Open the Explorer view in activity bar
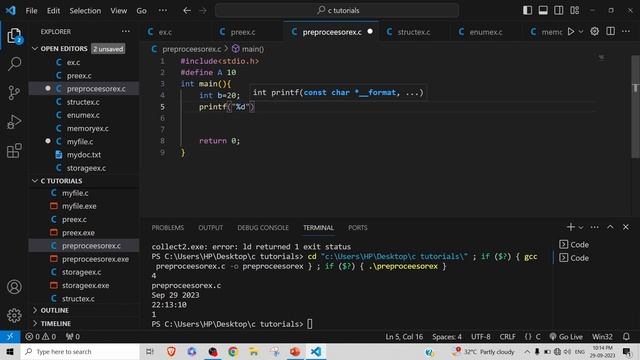This screenshot has height=360, width=640. 14,36
